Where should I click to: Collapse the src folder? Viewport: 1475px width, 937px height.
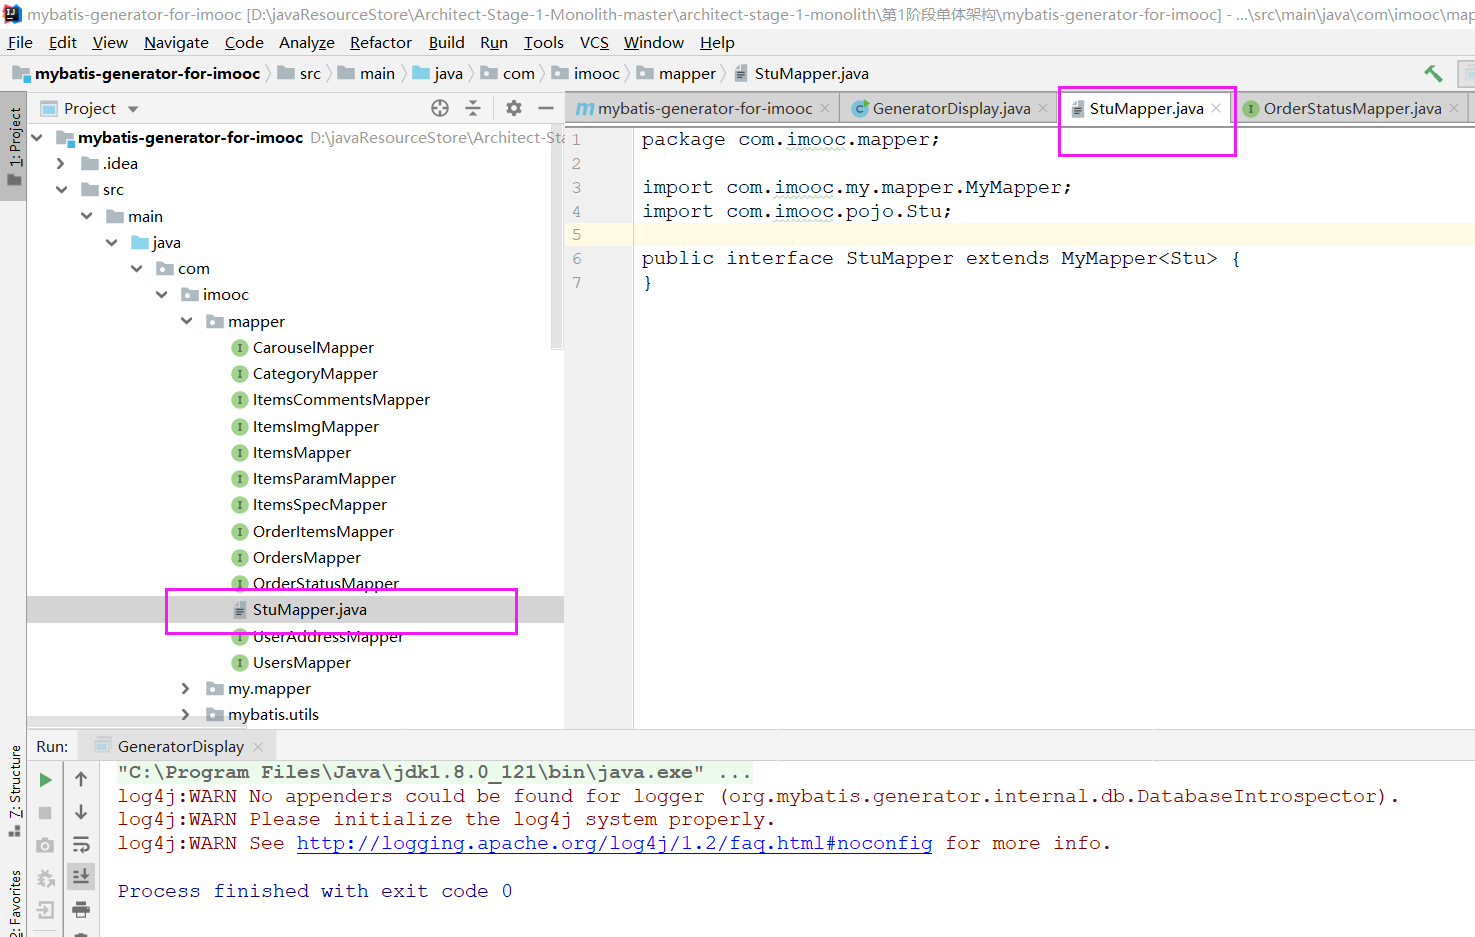61,189
